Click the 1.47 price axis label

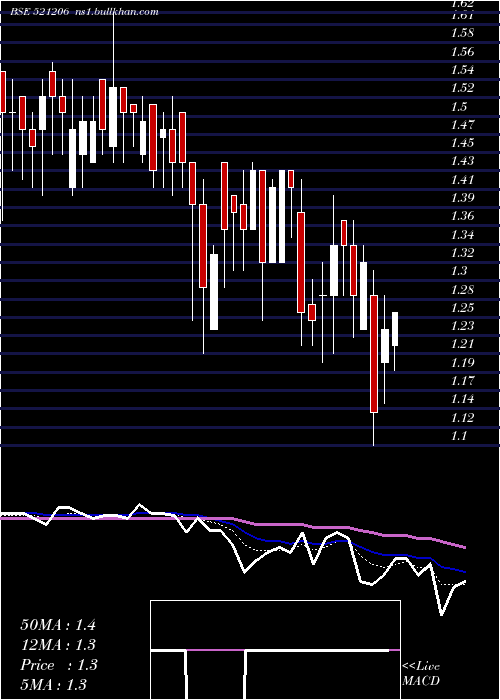[x=462, y=125]
